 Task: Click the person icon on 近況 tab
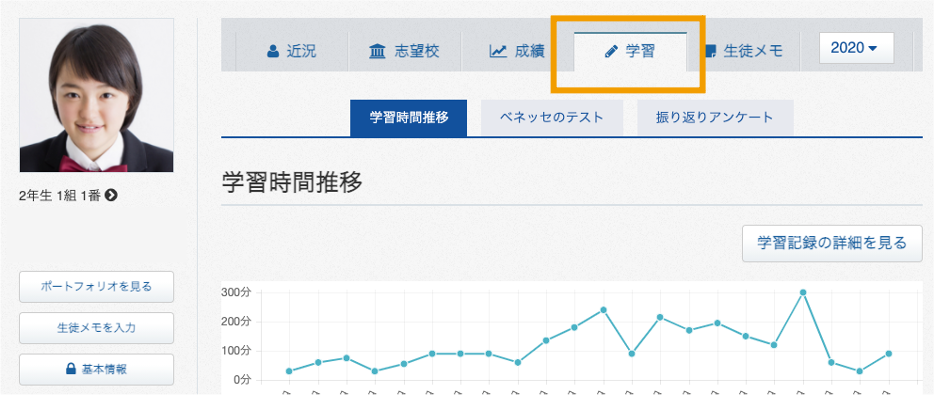tap(273, 51)
